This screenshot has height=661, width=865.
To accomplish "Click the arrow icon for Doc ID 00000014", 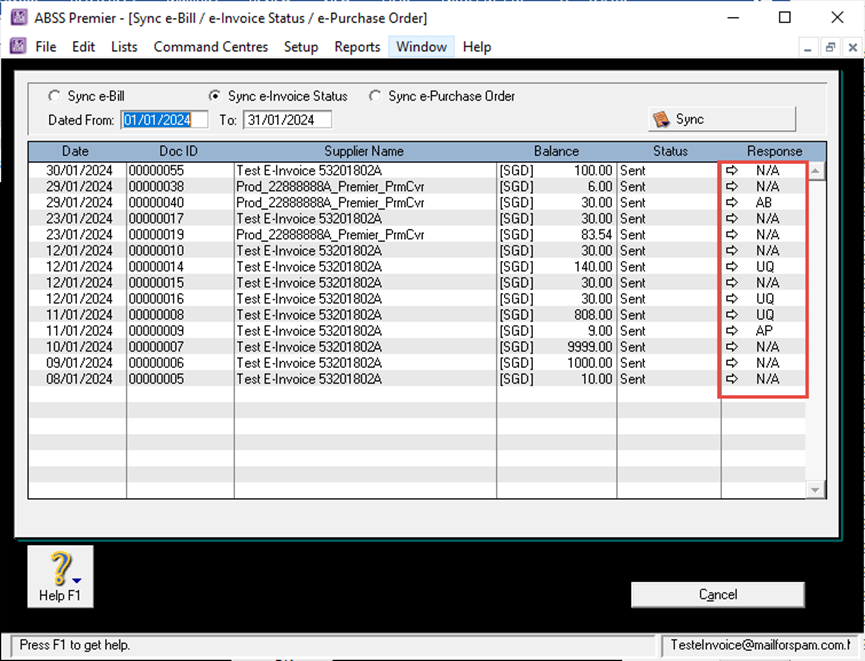I will (732, 267).
